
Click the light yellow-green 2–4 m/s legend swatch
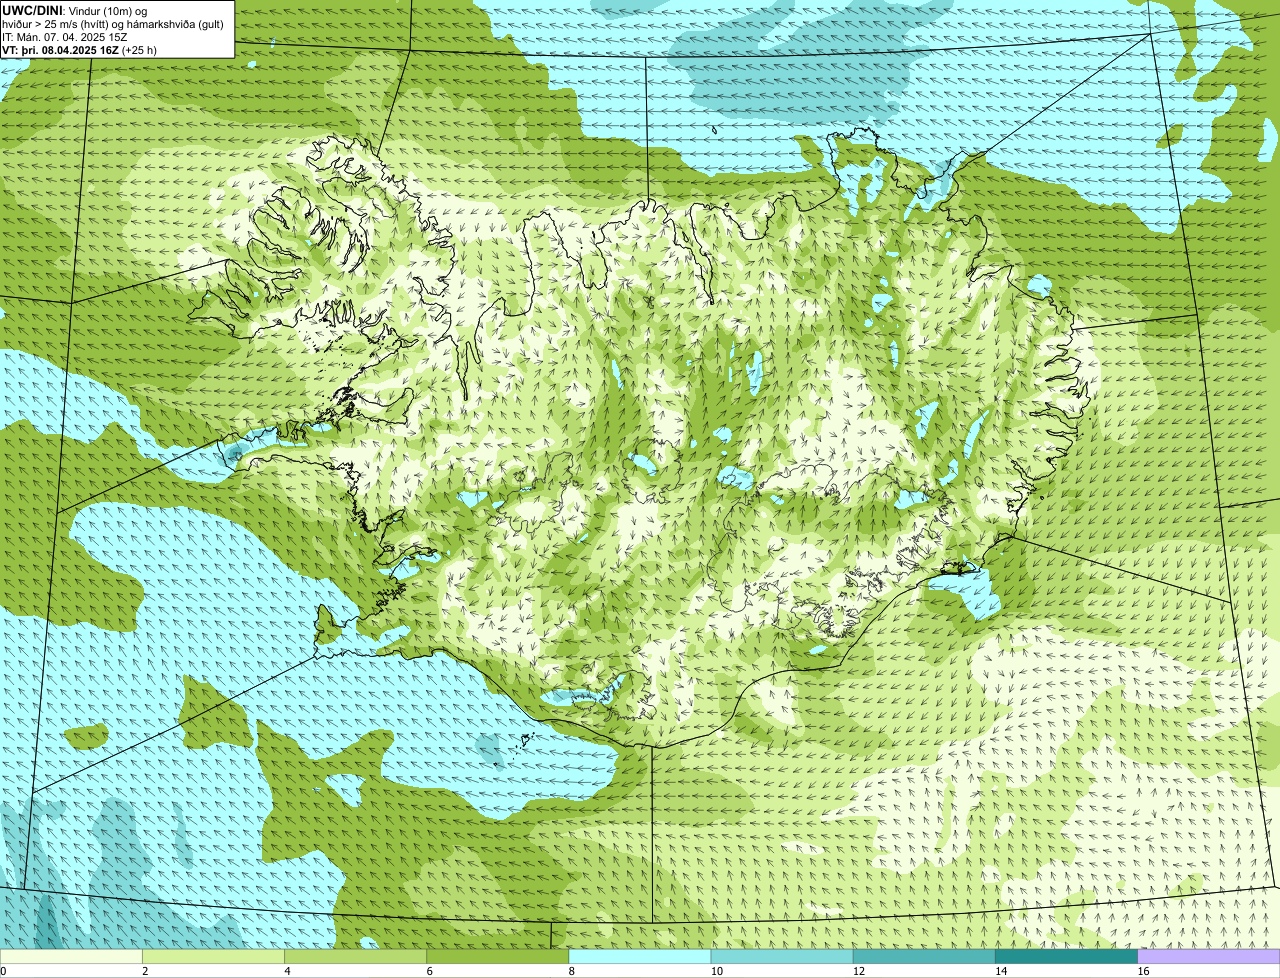[214, 956]
